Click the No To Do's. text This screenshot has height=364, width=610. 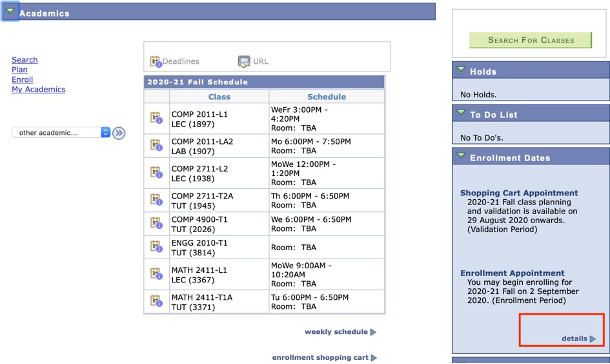tap(482, 138)
